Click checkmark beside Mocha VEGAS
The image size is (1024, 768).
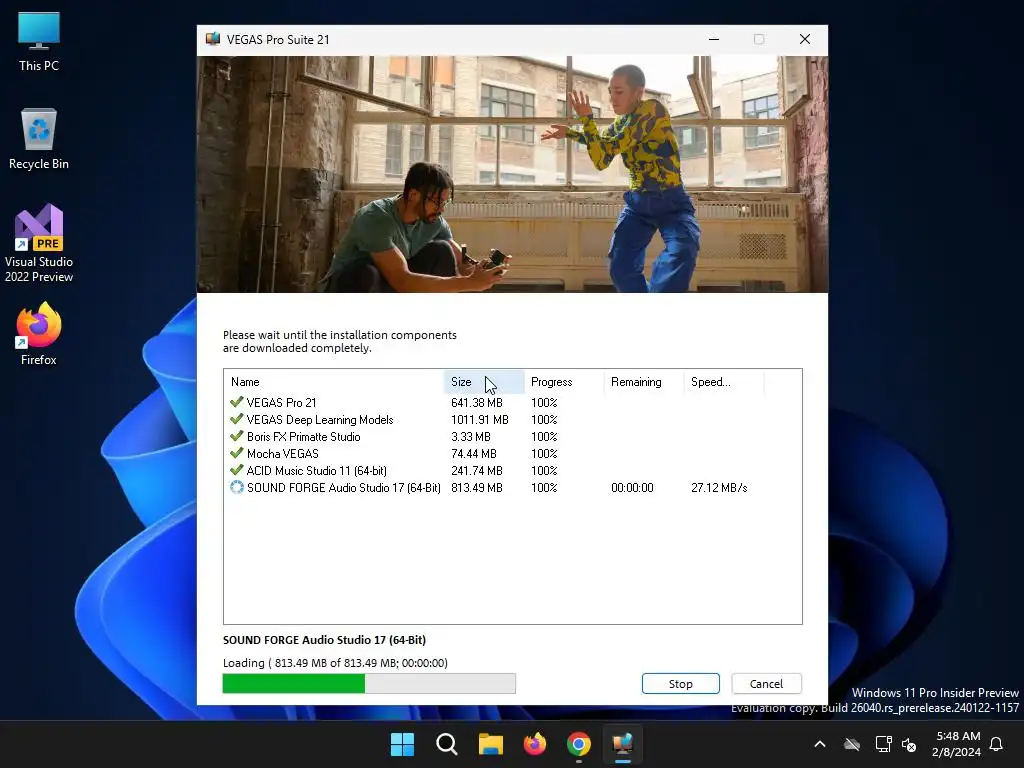236,453
